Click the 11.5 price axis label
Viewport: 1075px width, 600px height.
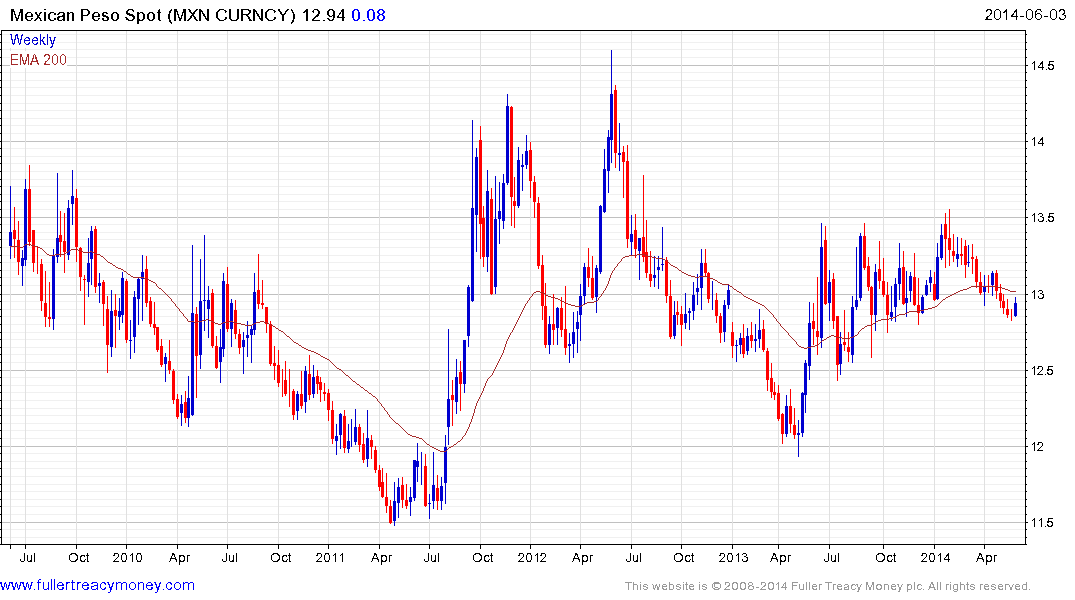point(1044,523)
